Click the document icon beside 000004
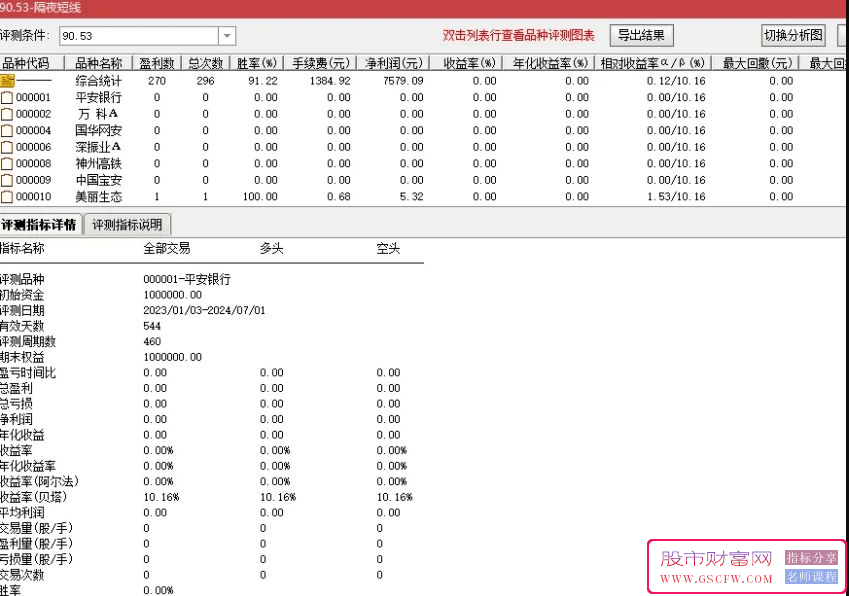 pos(6,130)
